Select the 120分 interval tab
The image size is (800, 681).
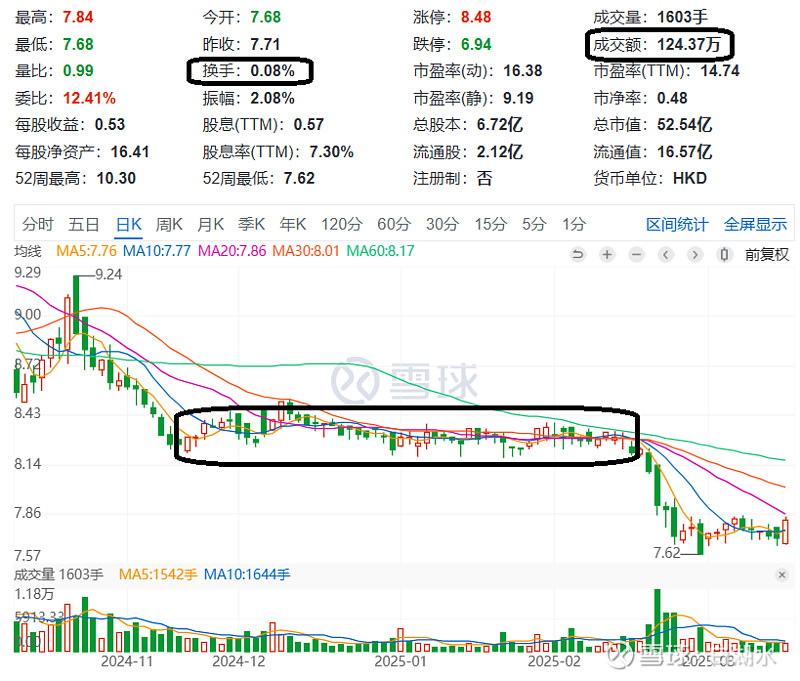click(x=342, y=224)
